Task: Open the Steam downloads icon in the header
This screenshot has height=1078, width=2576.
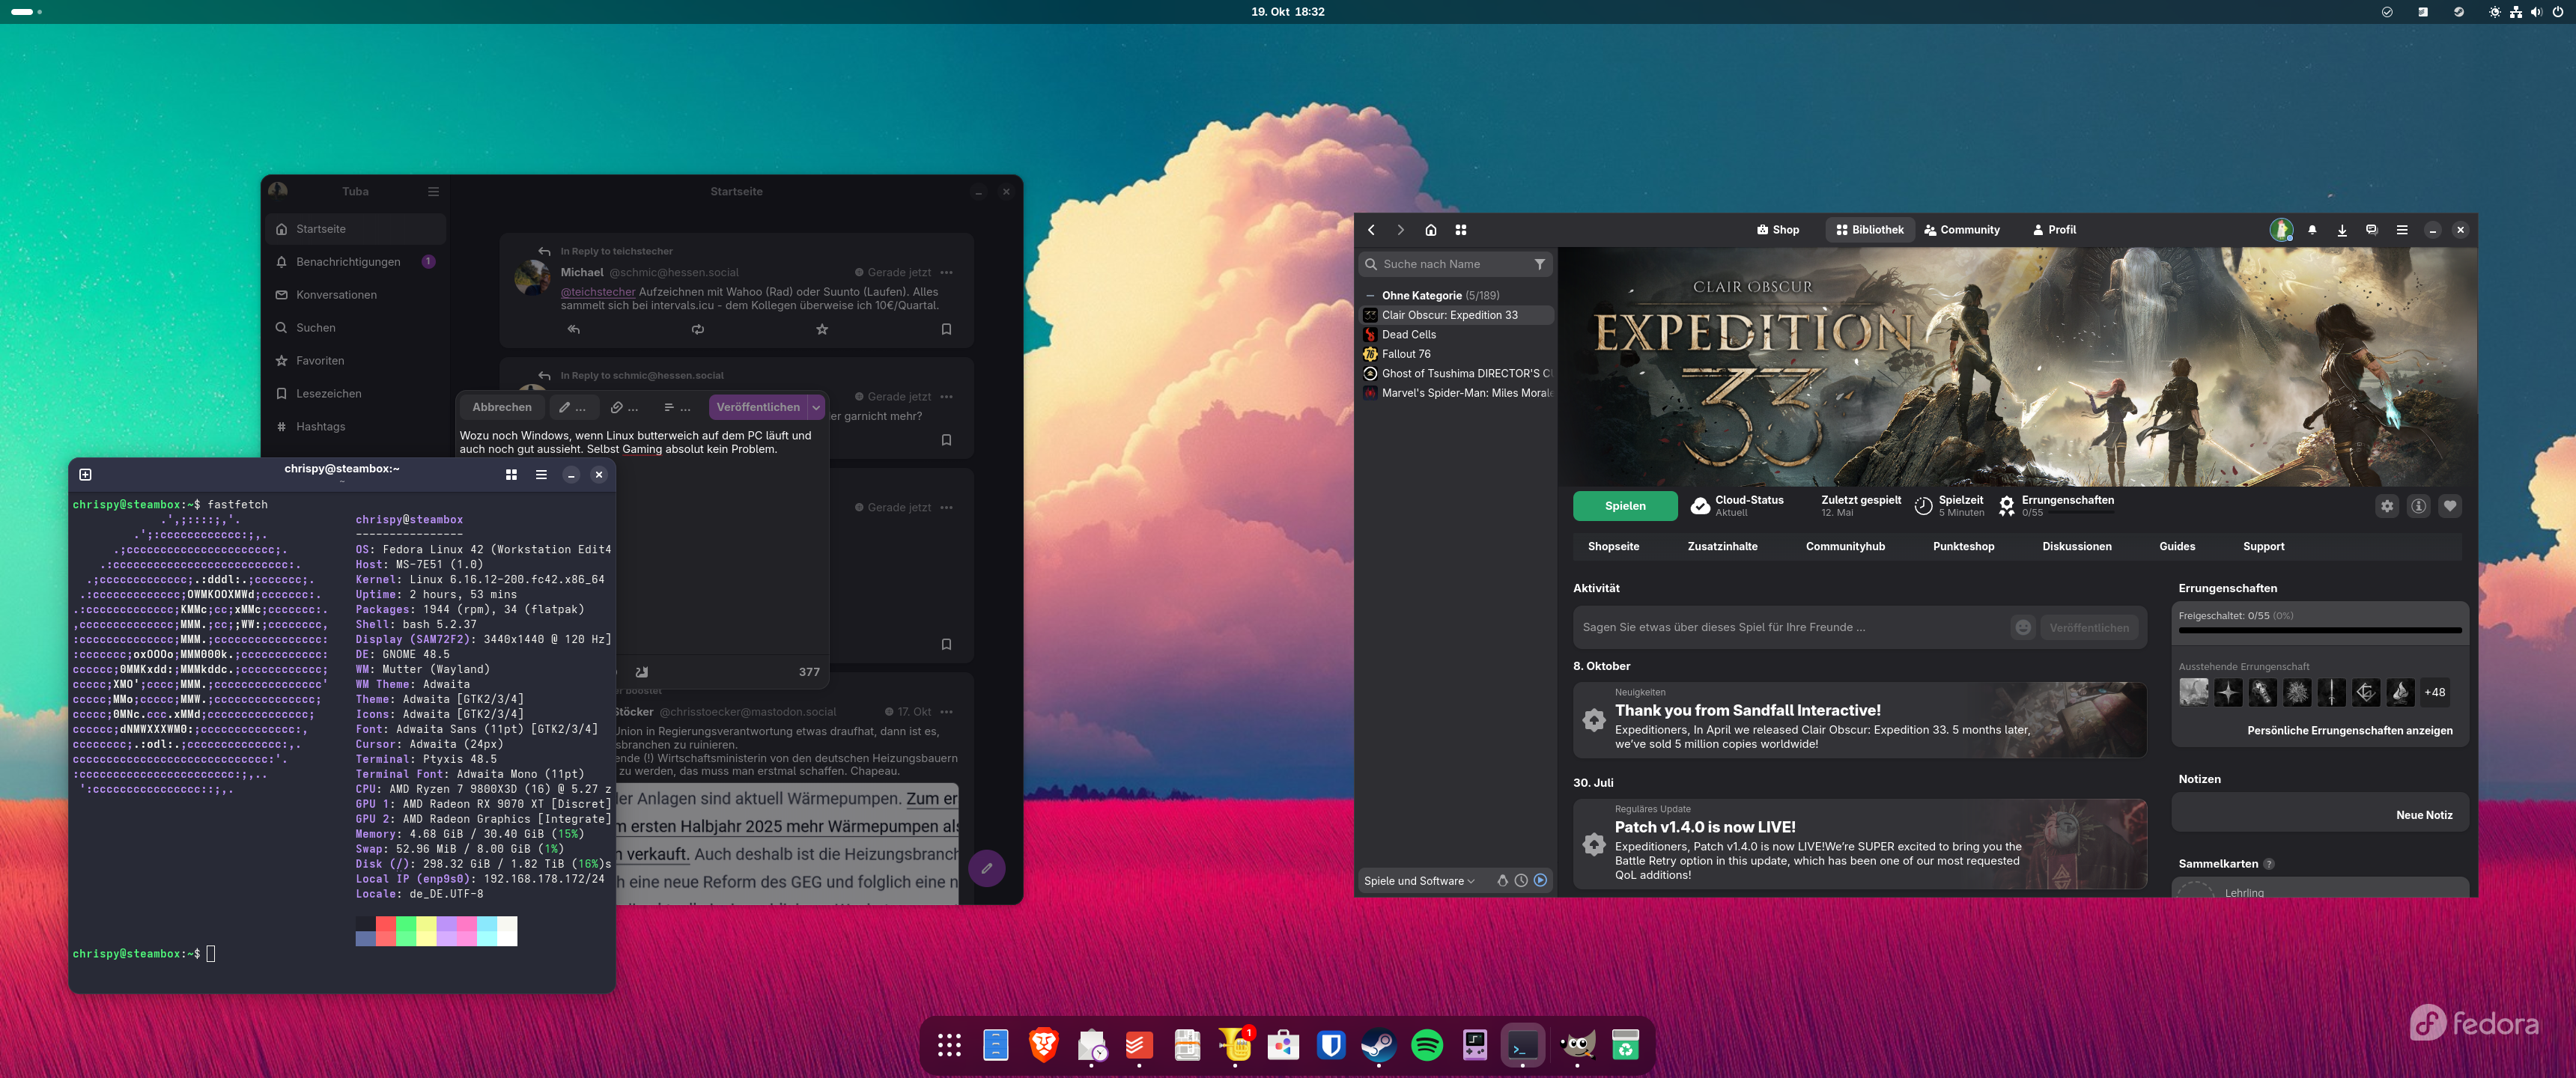Action: (x=2341, y=230)
